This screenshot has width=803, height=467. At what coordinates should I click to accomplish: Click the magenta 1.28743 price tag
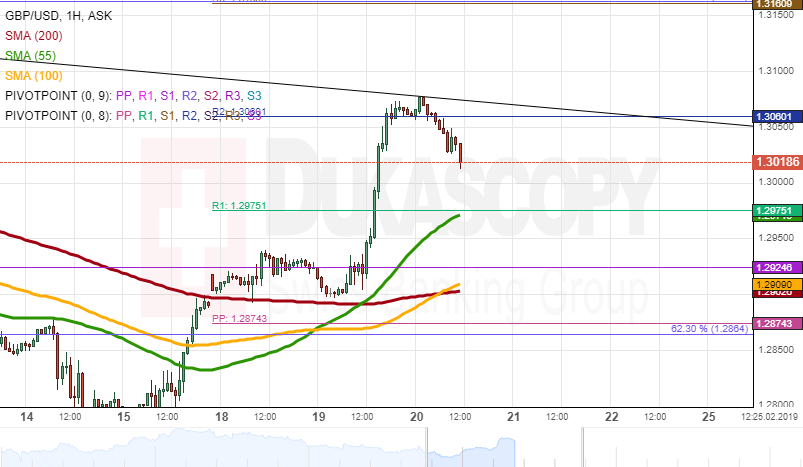[x=776, y=324]
